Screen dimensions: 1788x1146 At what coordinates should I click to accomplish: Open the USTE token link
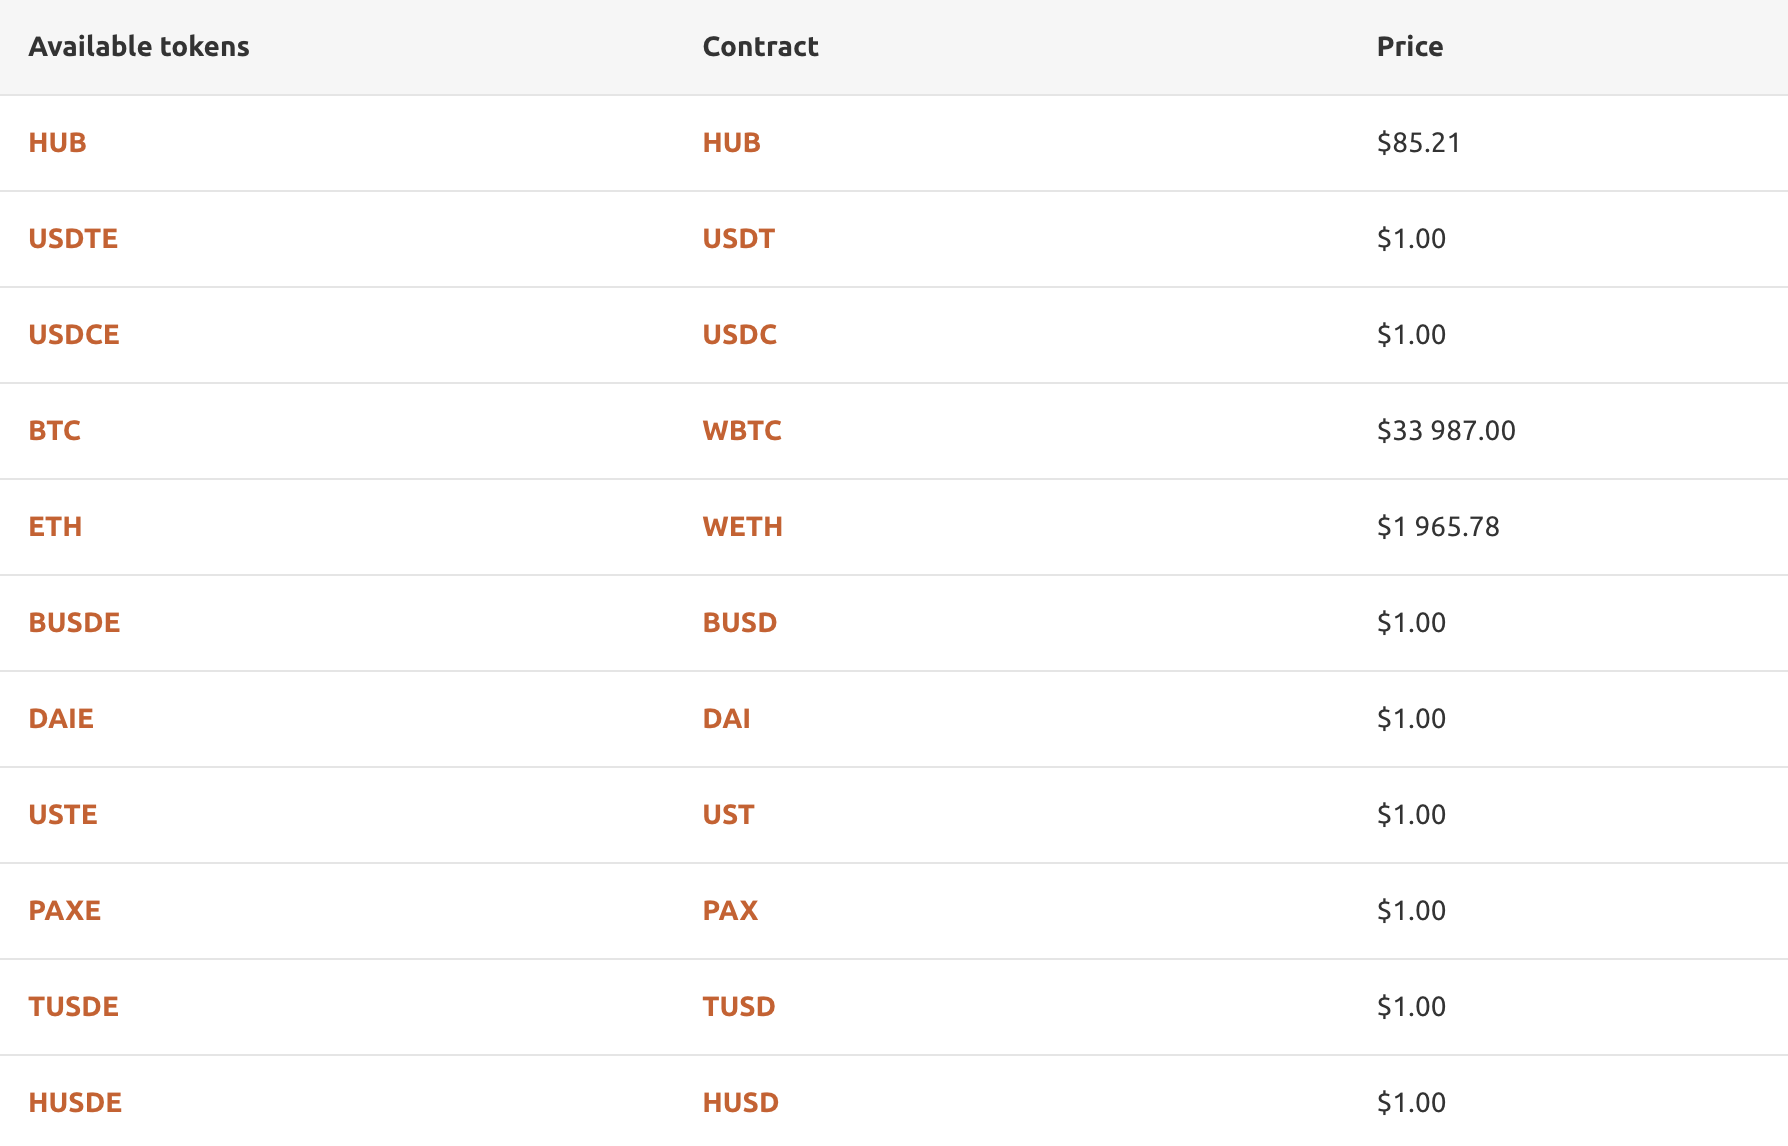point(63,815)
